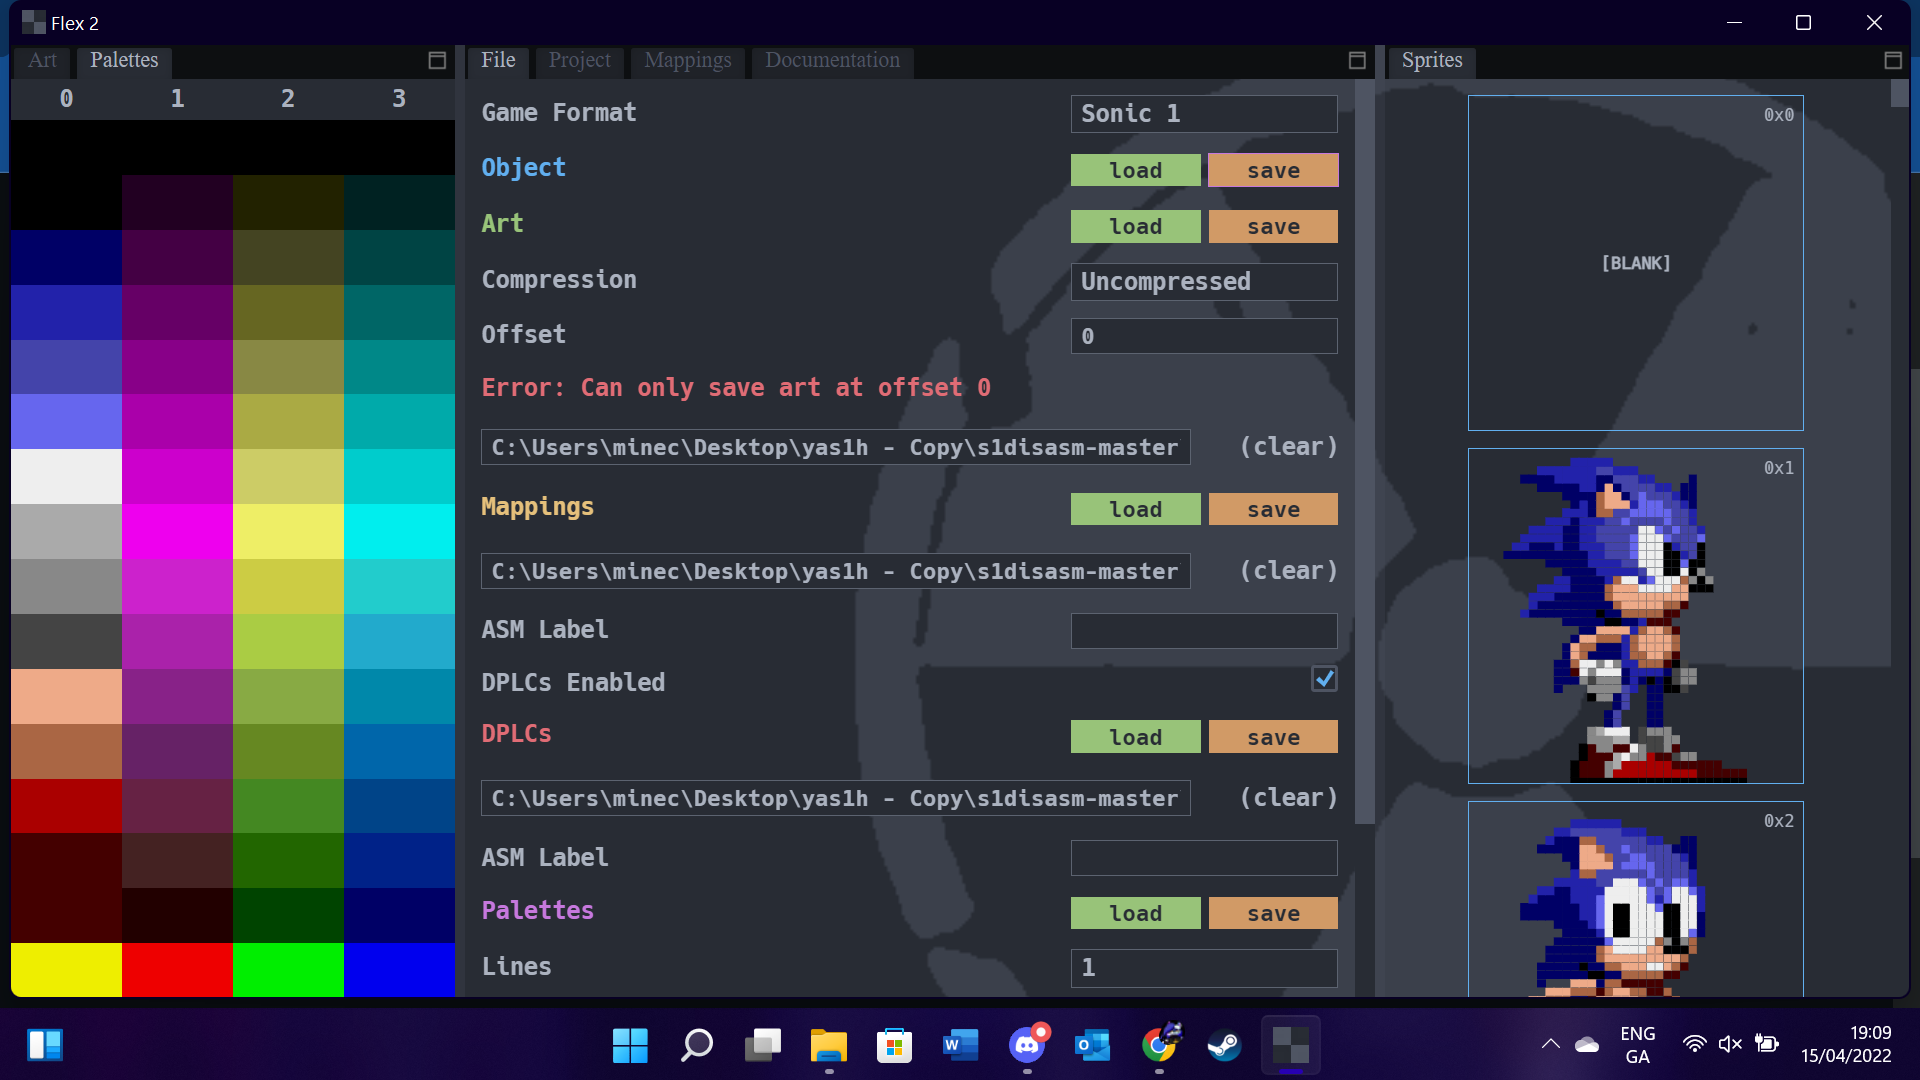Click the Offset input field
The image size is (1920, 1080).
pyautogui.click(x=1203, y=337)
